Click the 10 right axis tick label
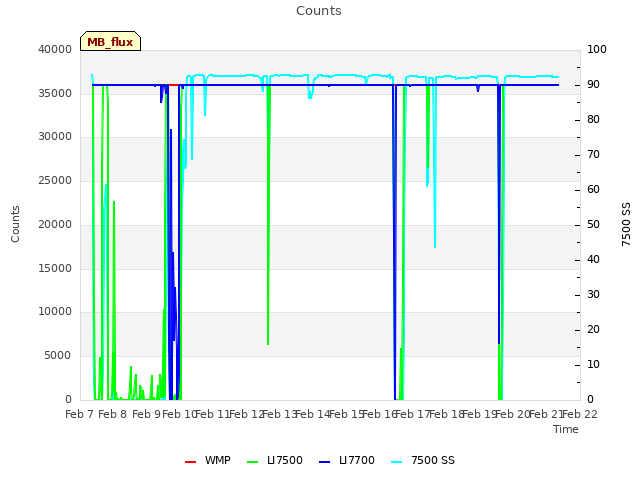 593,364
